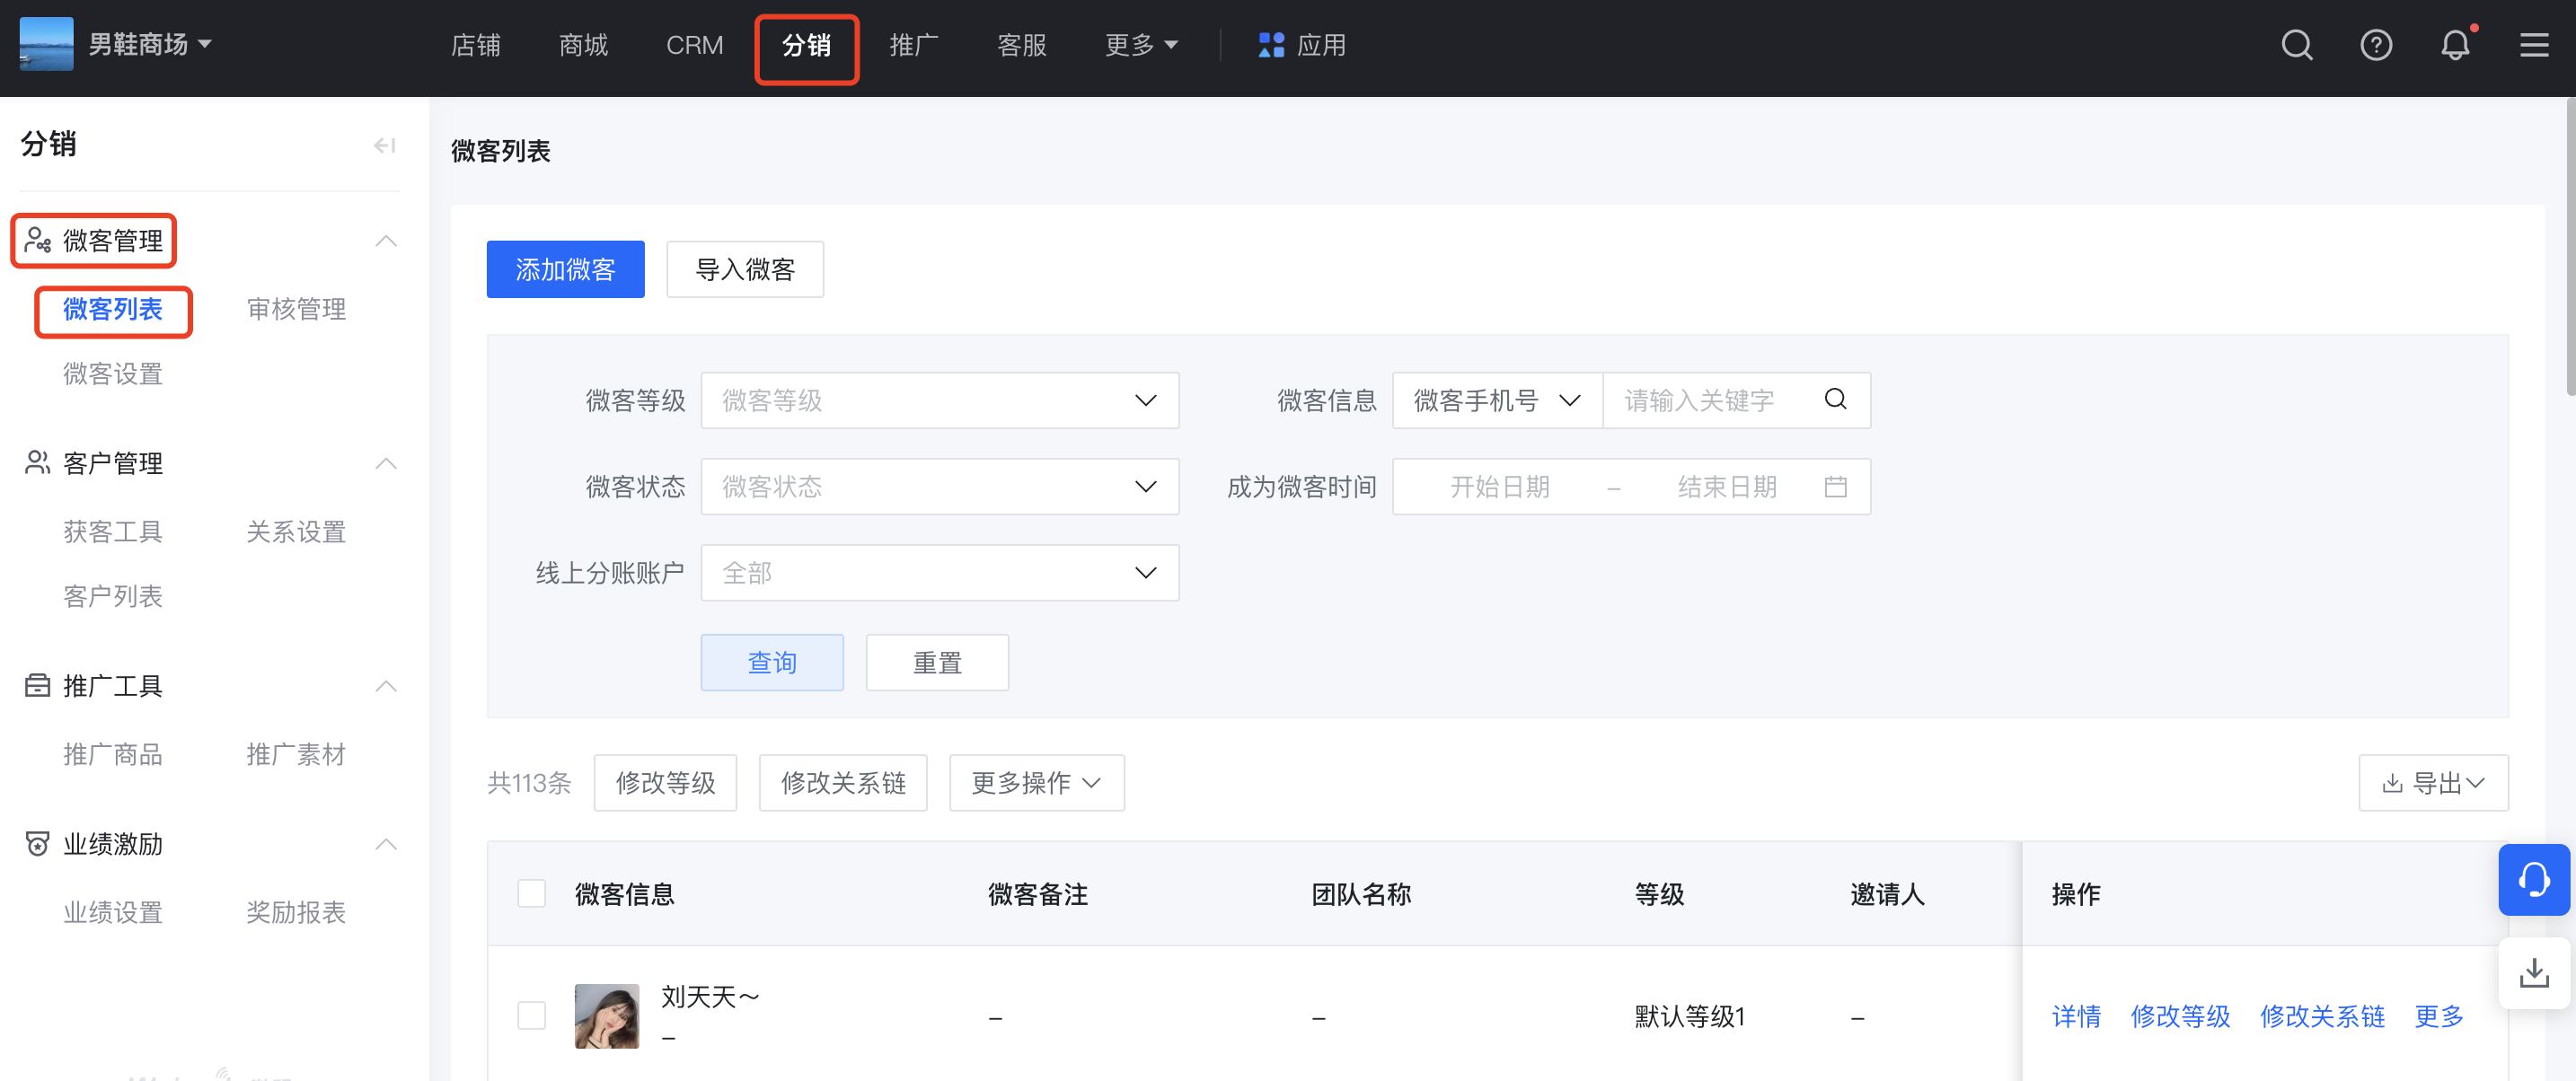
Task: Open the hamburger menu icon
Action: point(2533,45)
